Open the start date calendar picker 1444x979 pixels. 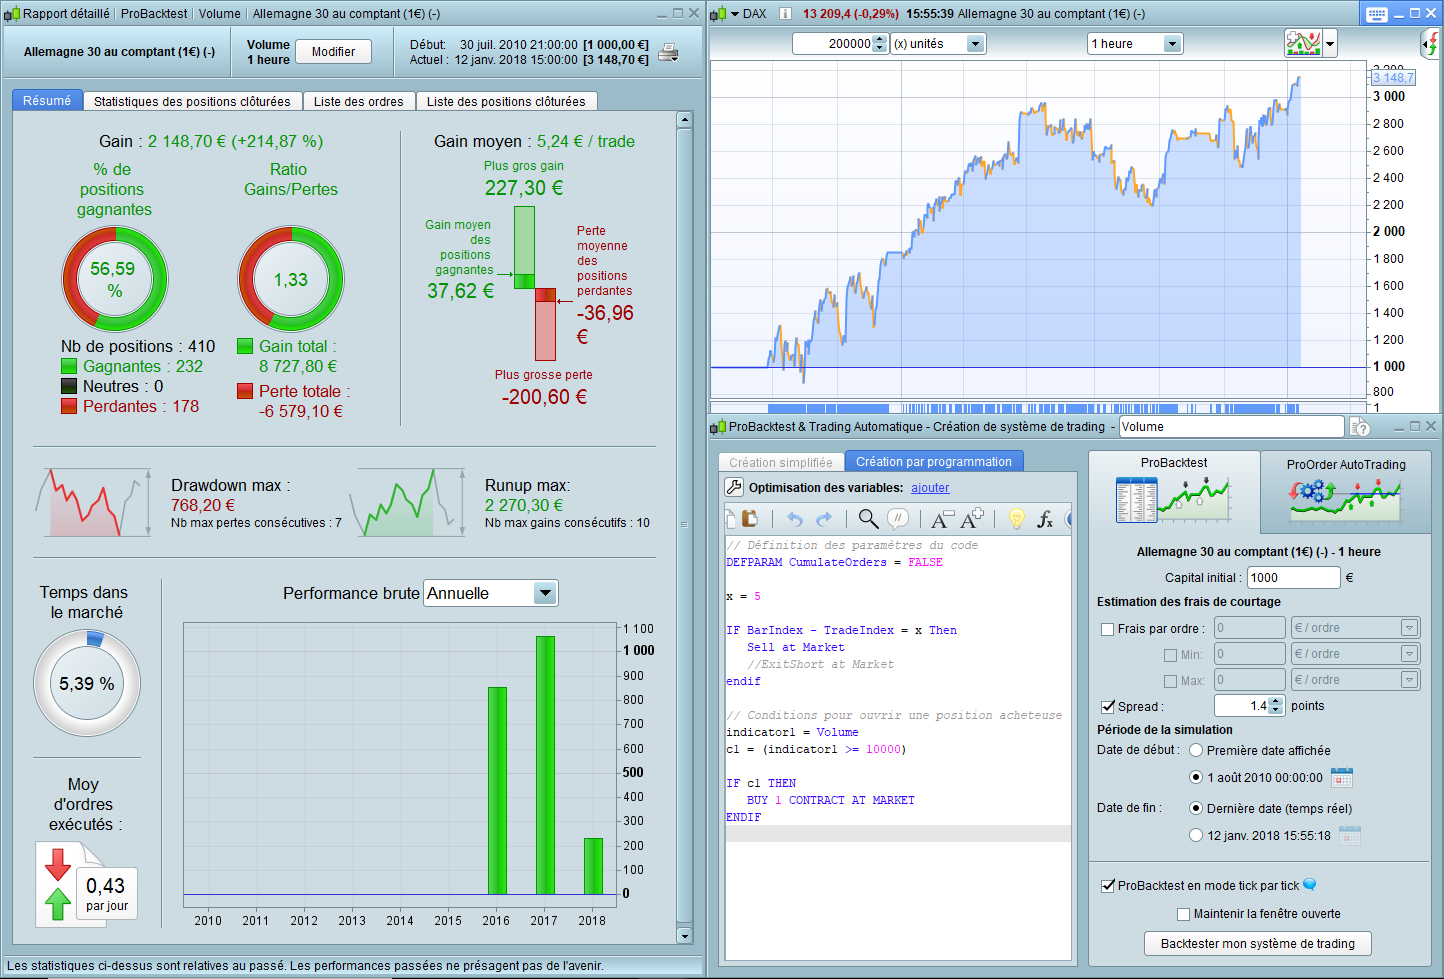[x=1342, y=777]
